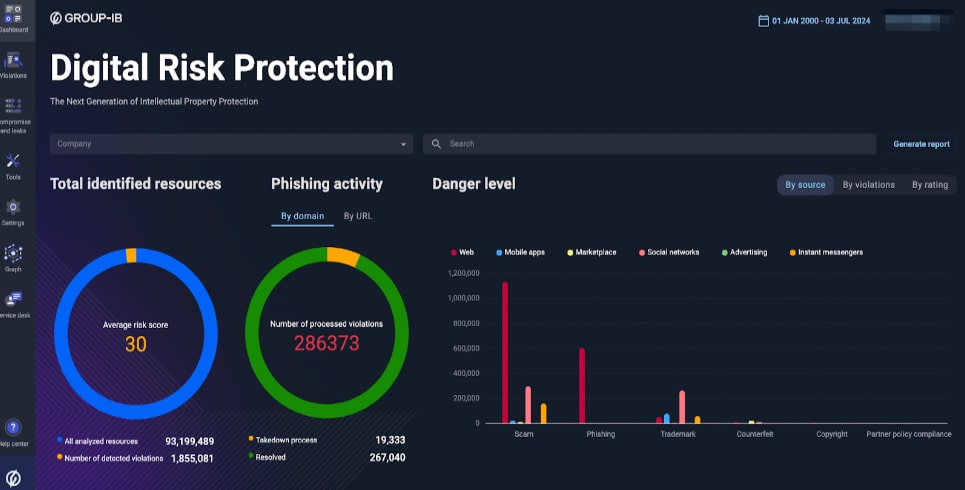Click the Group-IB logo at sidebar bottom

(13, 478)
